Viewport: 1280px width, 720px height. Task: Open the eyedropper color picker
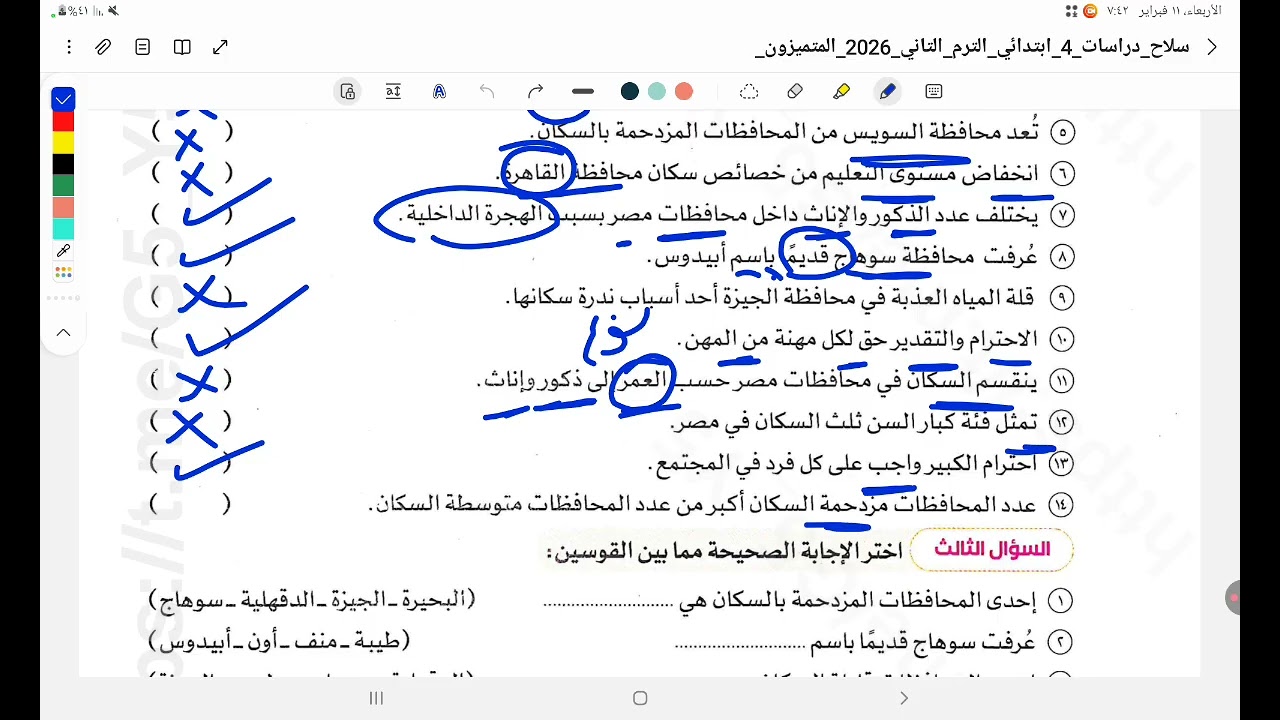click(x=63, y=251)
